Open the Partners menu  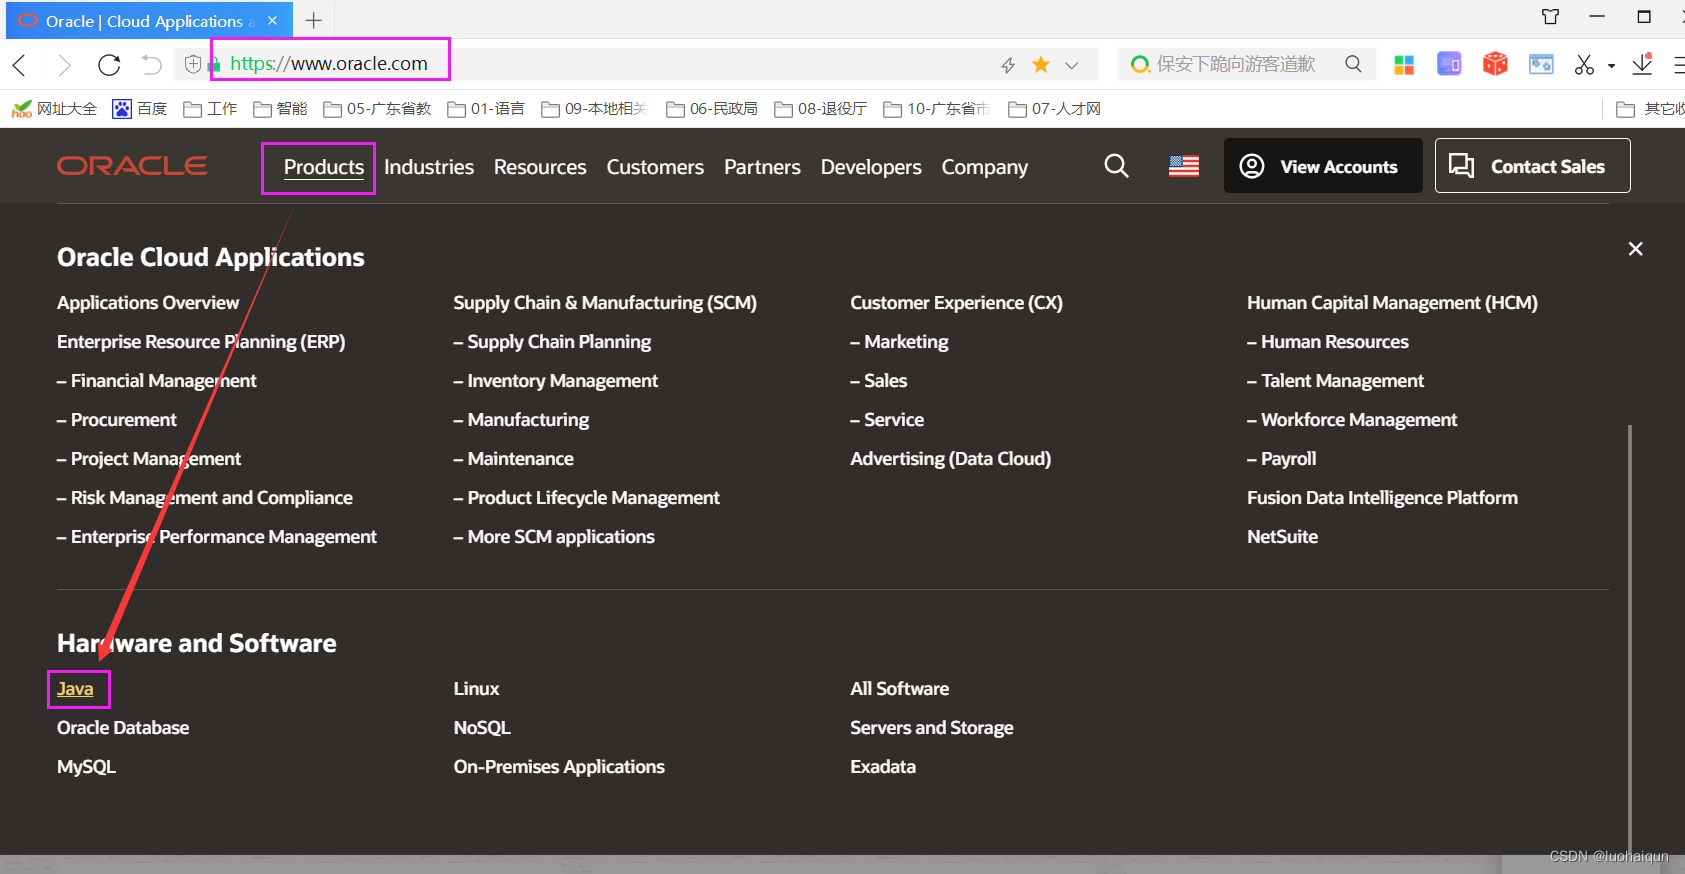762,167
